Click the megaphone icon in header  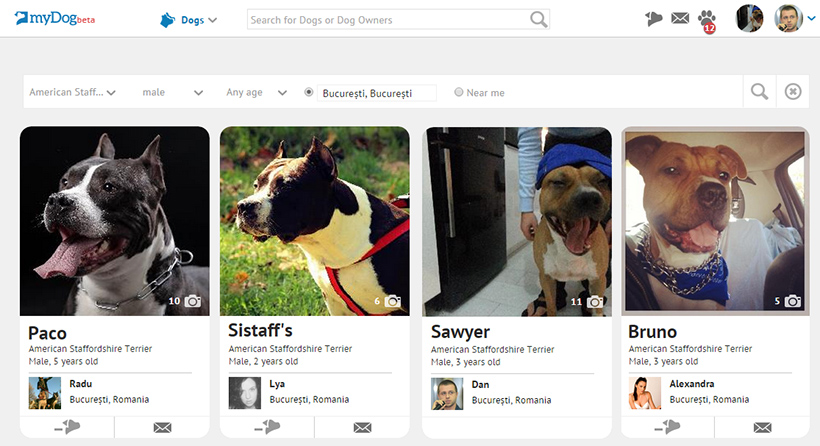point(654,18)
